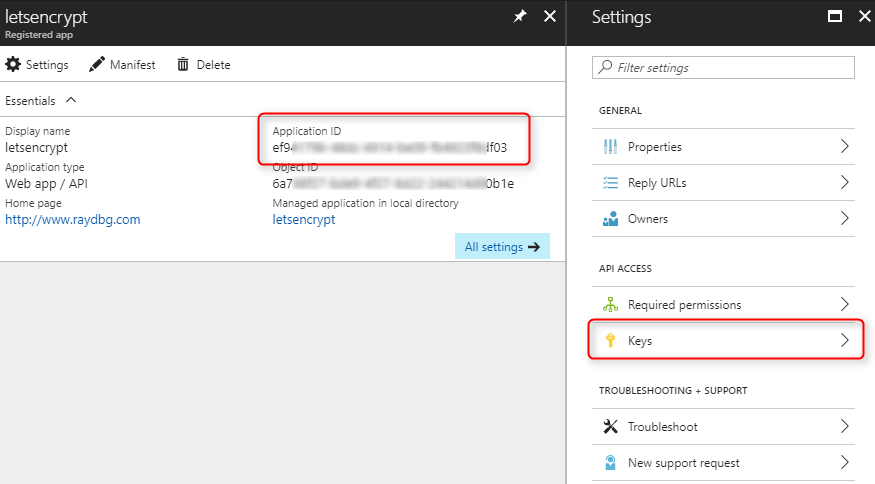The image size is (875, 484).
Task: Open the letsencrypt managed application link
Action: pos(304,219)
